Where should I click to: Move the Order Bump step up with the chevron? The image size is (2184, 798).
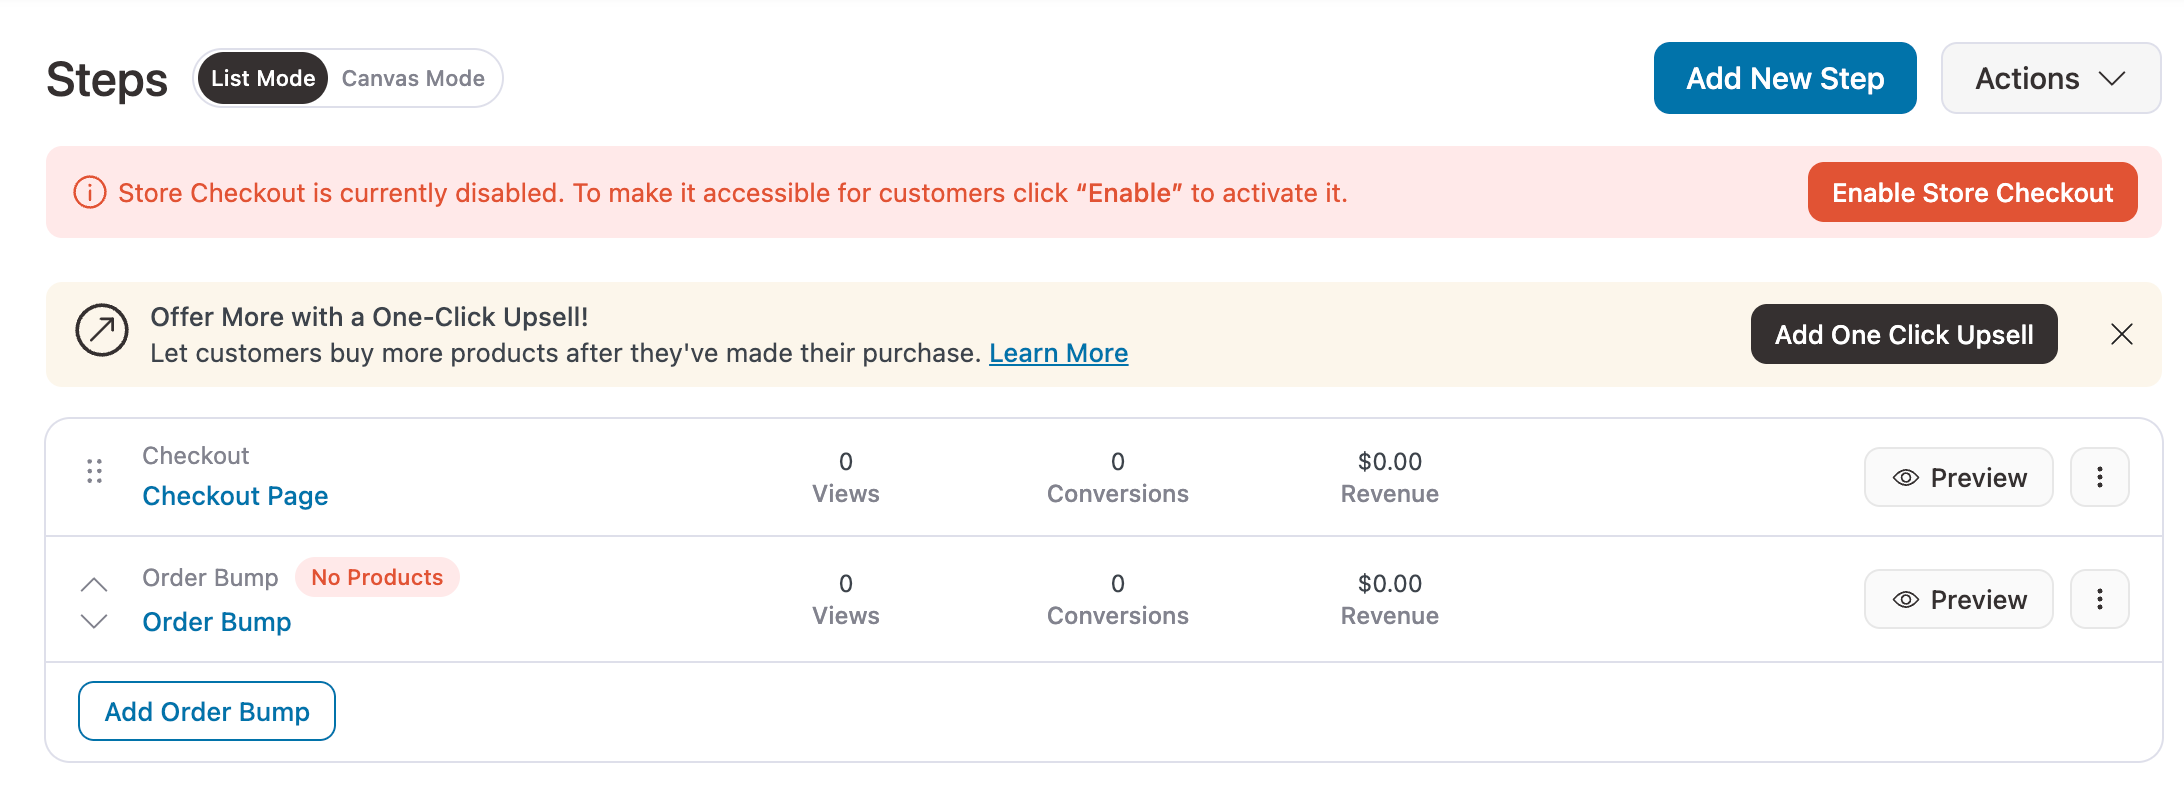coord(95,583)
